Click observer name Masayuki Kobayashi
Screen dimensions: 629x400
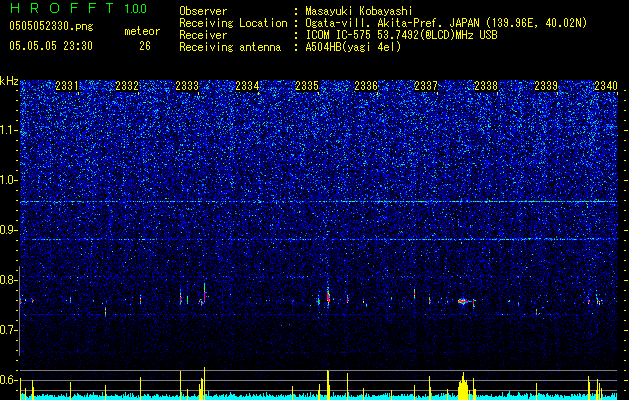tap(359, 11)
